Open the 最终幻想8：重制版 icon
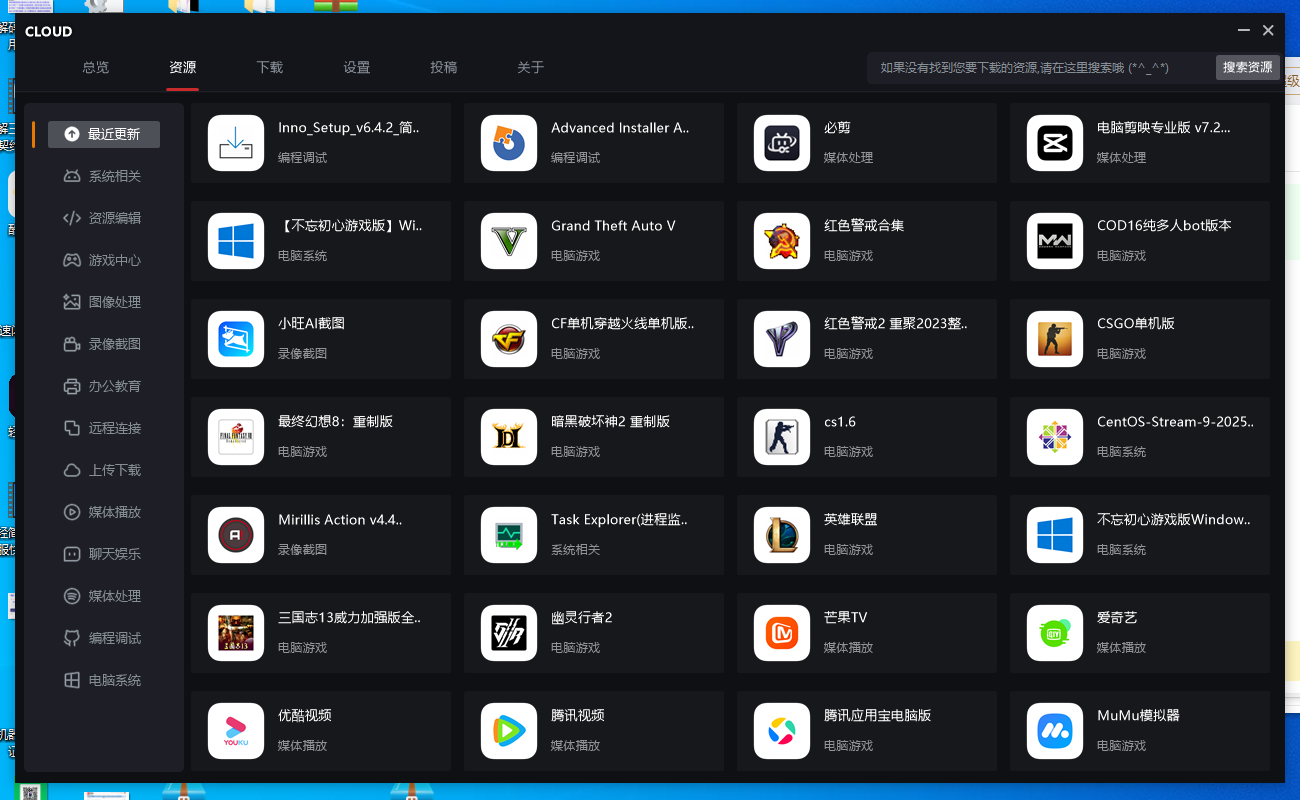1300x800 pixels. click(236, 437)
